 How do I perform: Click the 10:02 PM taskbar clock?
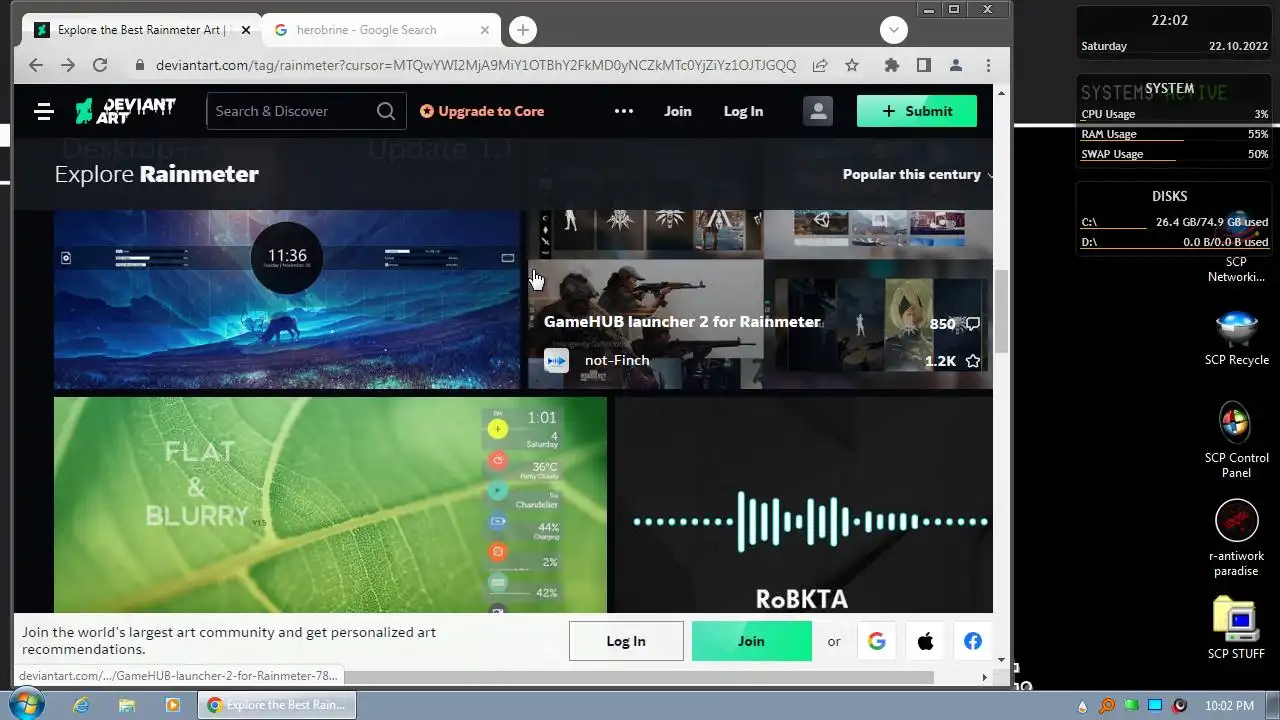1229,705
